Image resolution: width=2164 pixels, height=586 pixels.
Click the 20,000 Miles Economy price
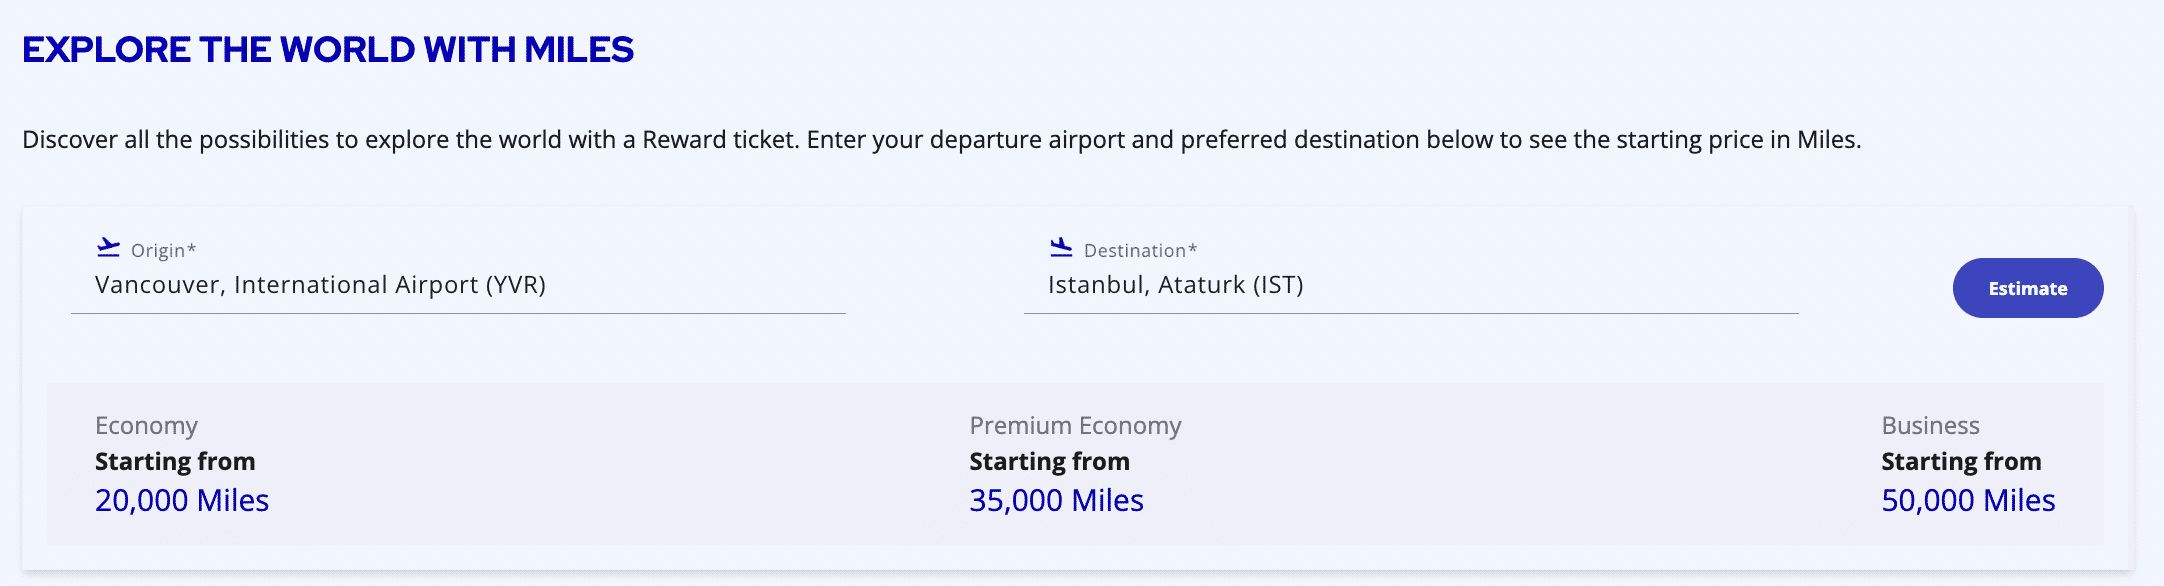point(182,500)
